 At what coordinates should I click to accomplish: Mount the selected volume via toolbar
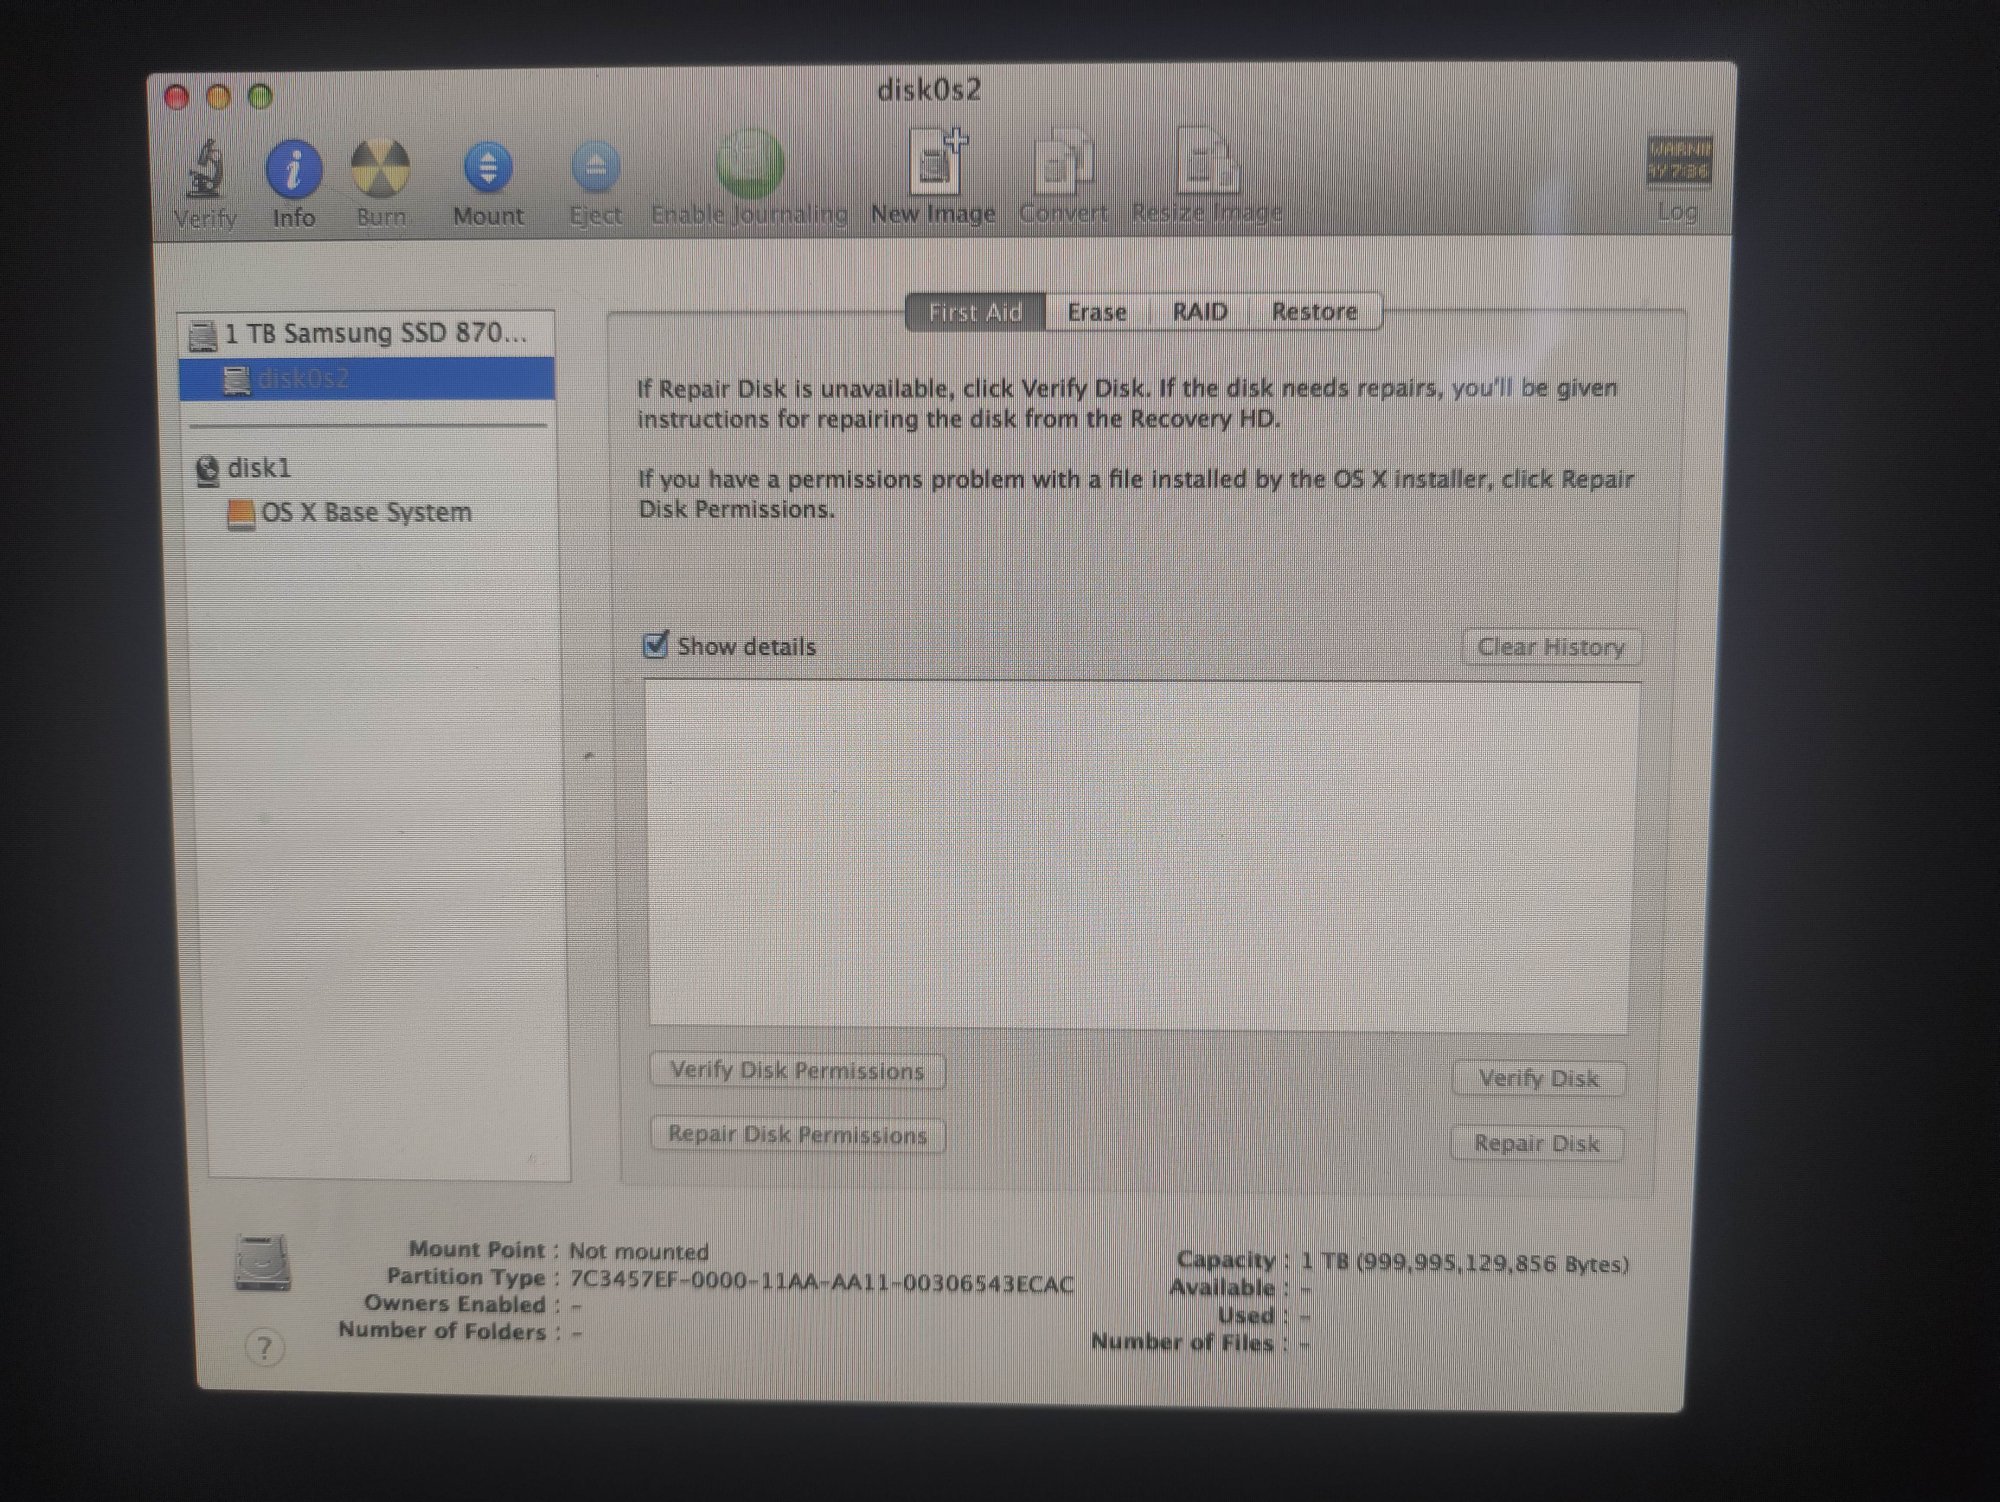pos(488,168)
